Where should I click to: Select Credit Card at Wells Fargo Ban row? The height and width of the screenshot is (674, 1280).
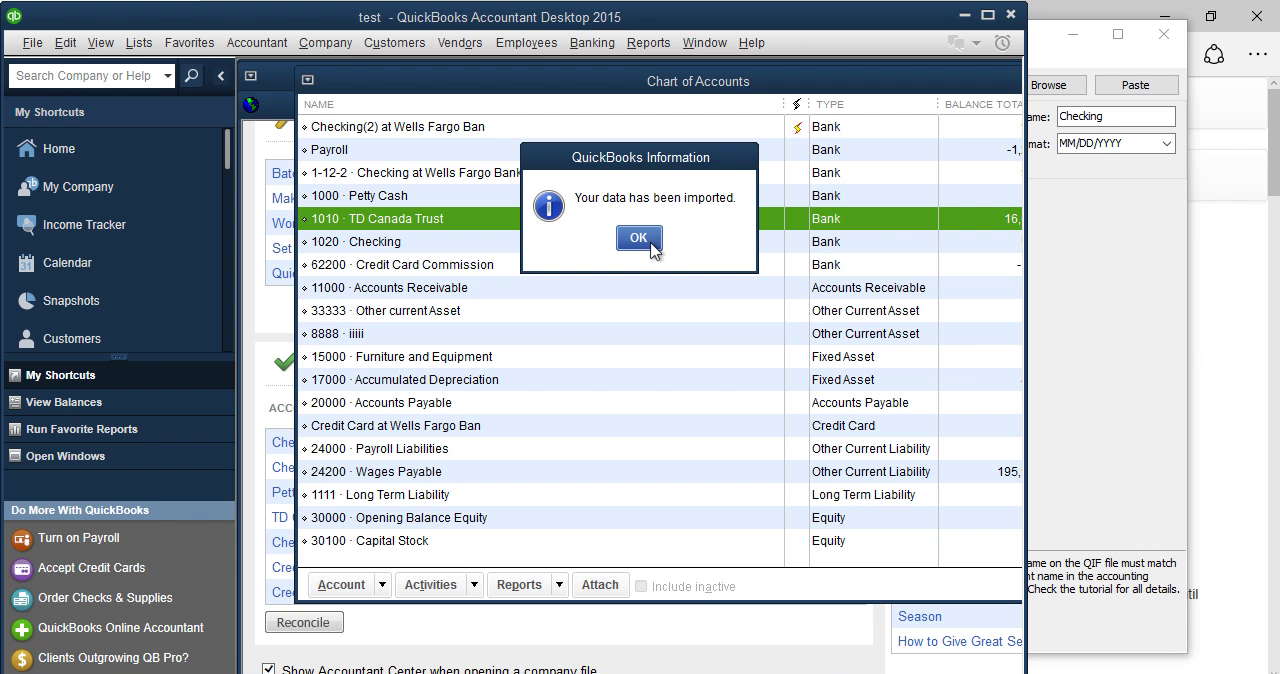(660, 426)
